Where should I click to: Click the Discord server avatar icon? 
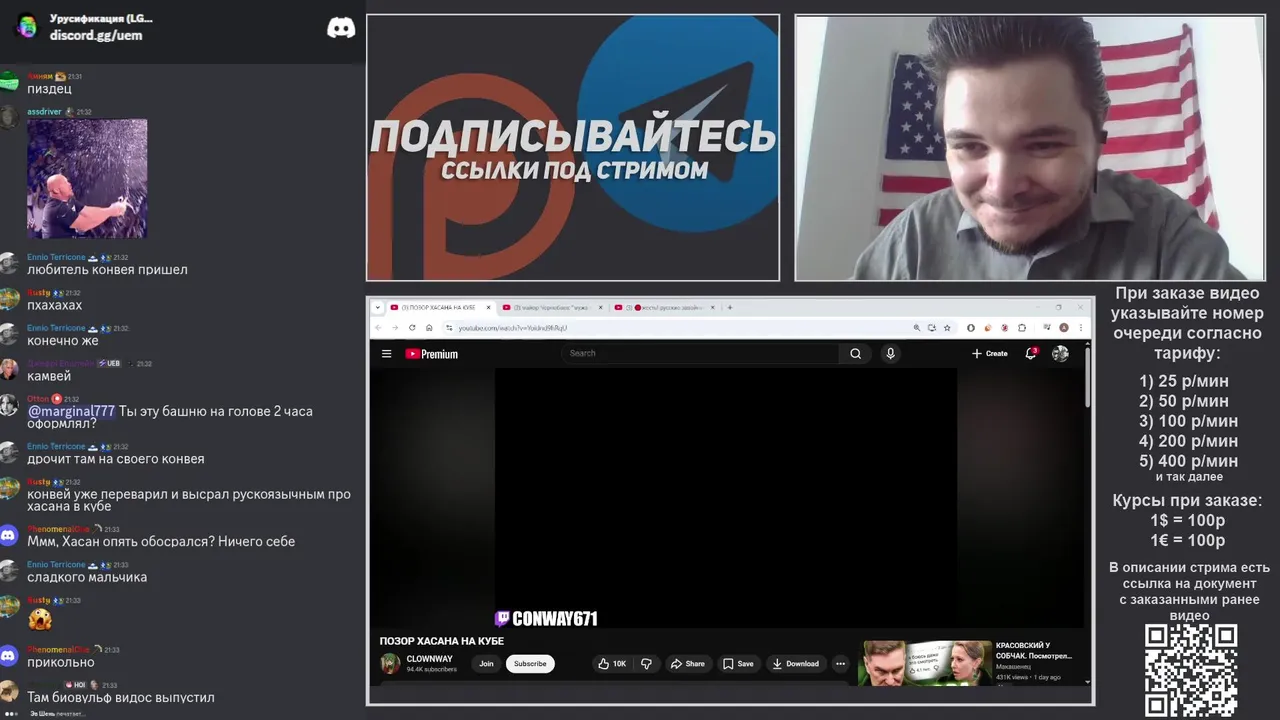click(27, 26)
